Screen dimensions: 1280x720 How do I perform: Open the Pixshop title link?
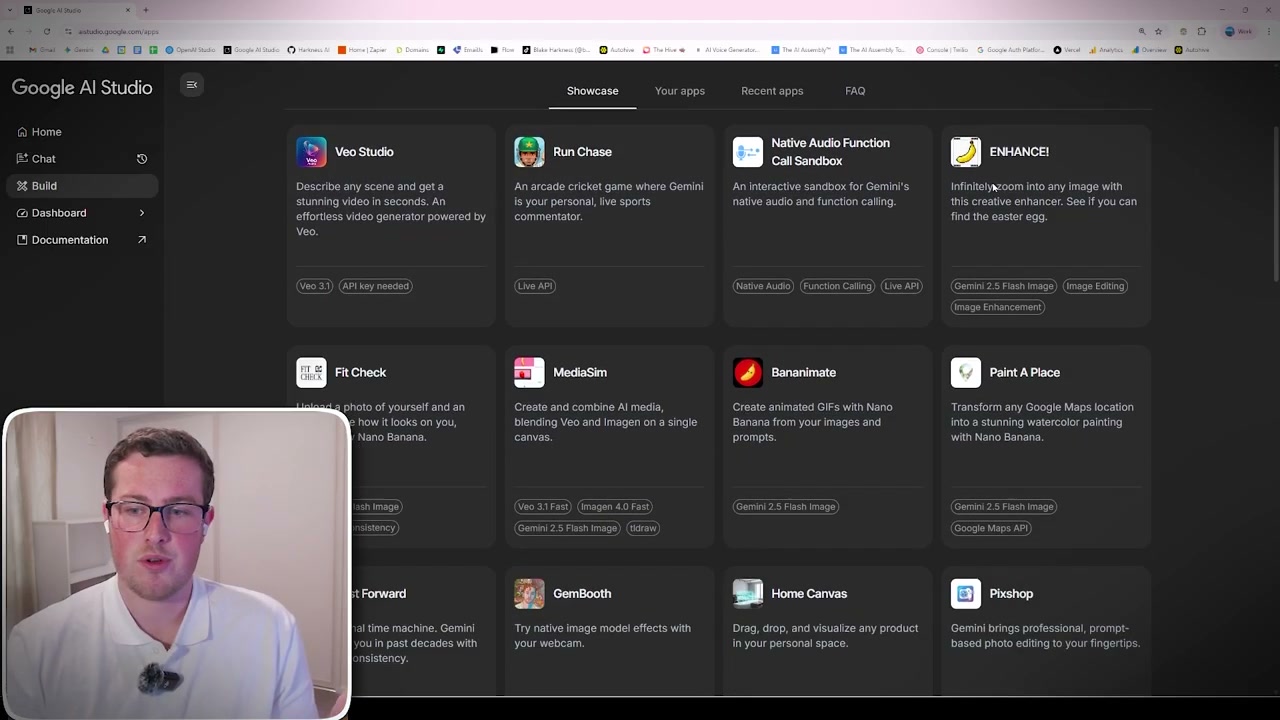(1011, 593)
